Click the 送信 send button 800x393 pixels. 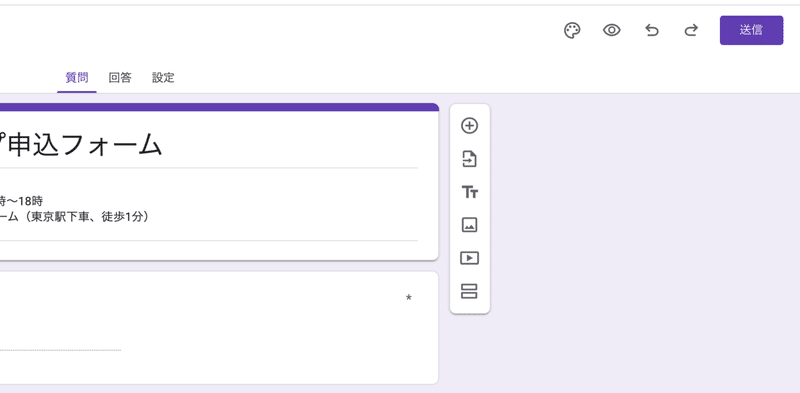tap(751, 30)
